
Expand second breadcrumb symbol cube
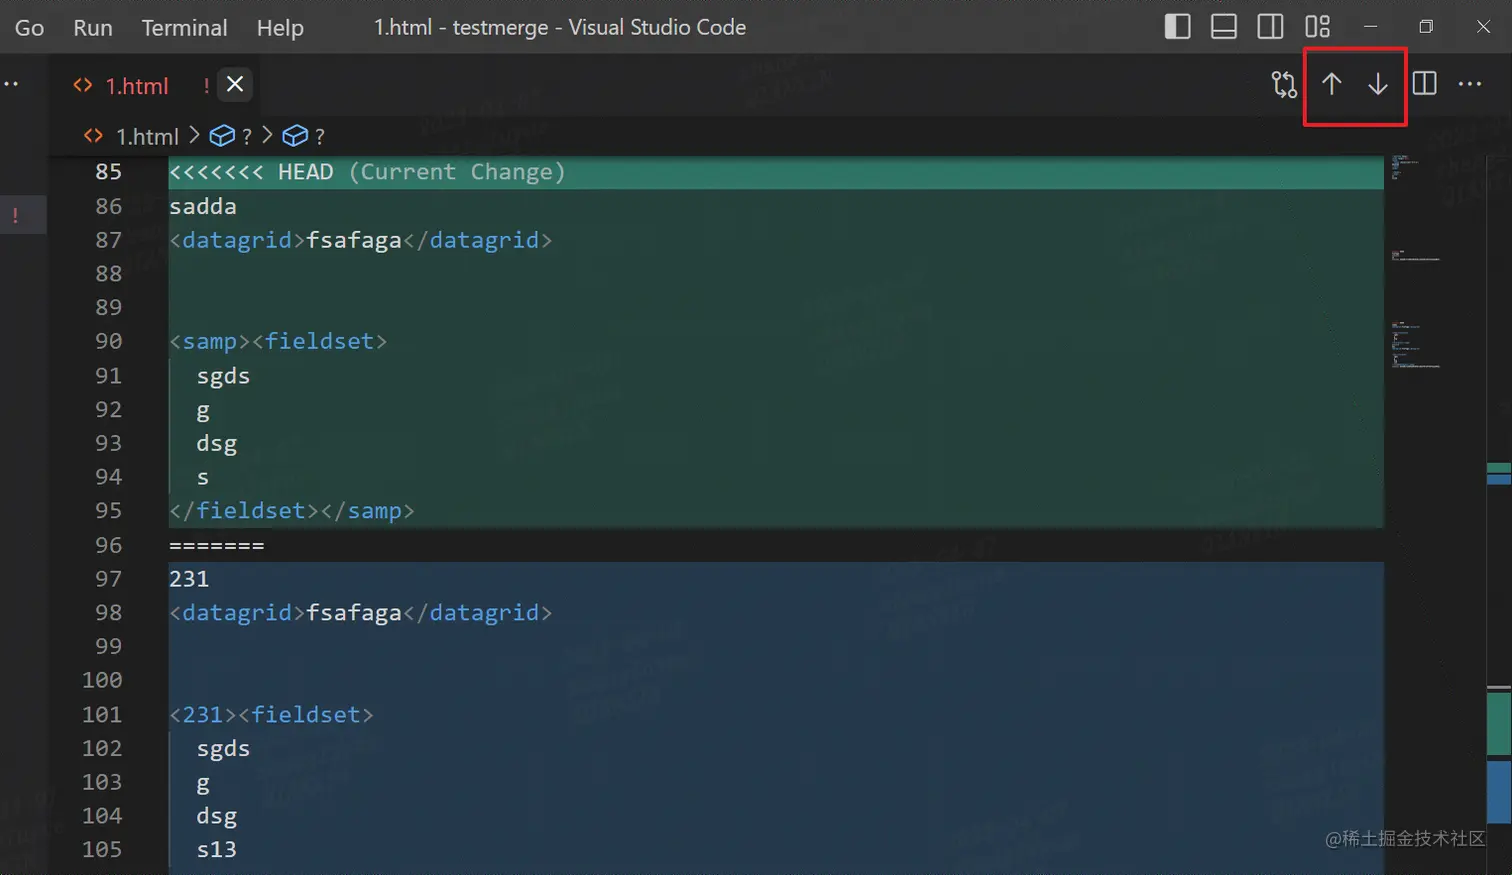point(295,136)
